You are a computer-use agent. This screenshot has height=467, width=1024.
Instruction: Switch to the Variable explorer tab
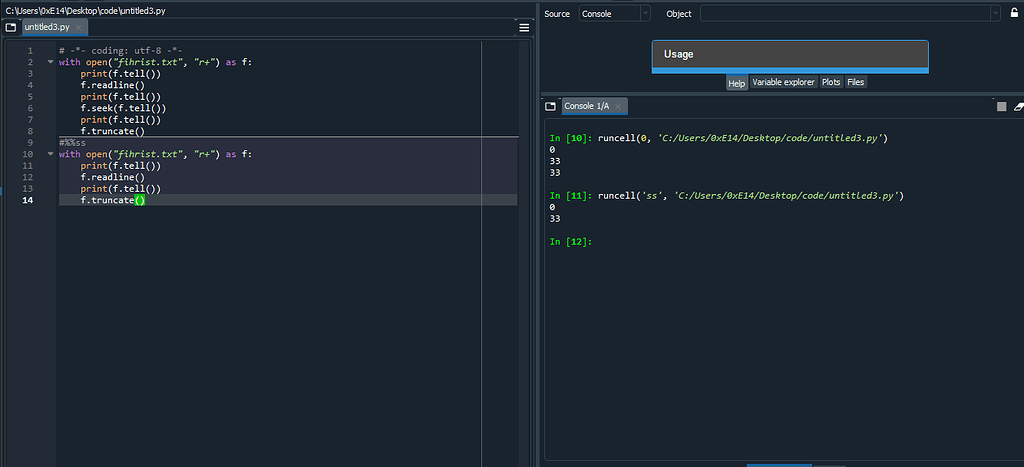(x=783, y=83)
